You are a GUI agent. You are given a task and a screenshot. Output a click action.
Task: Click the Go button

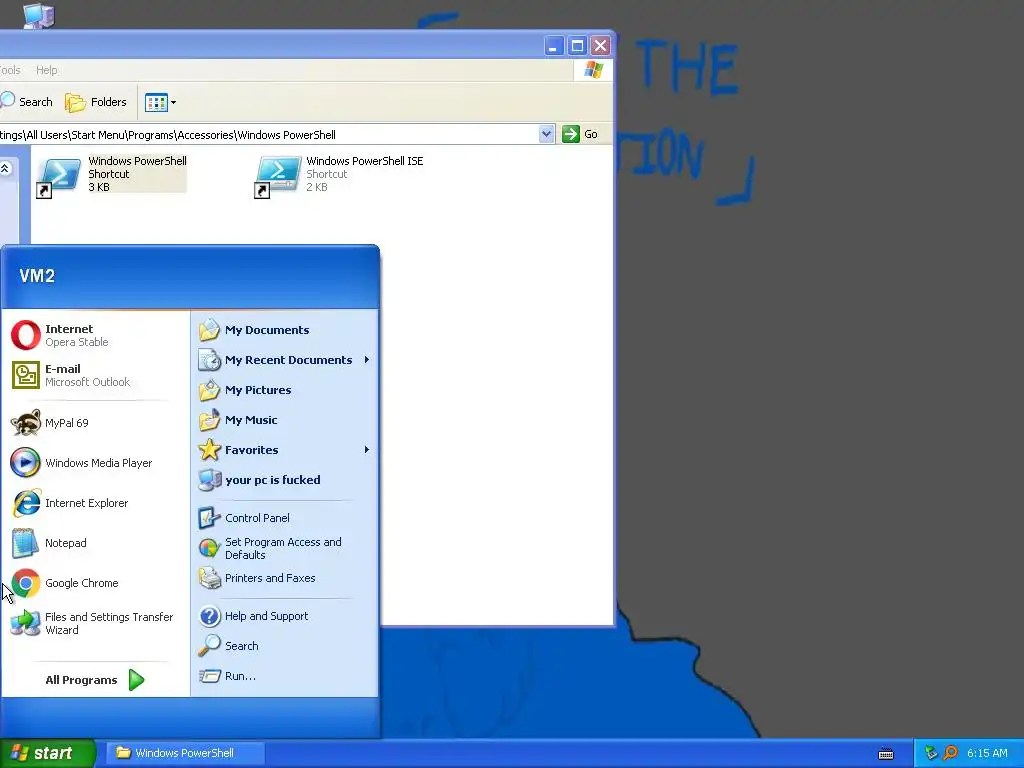pyautogui.click(x=581, y=134)
